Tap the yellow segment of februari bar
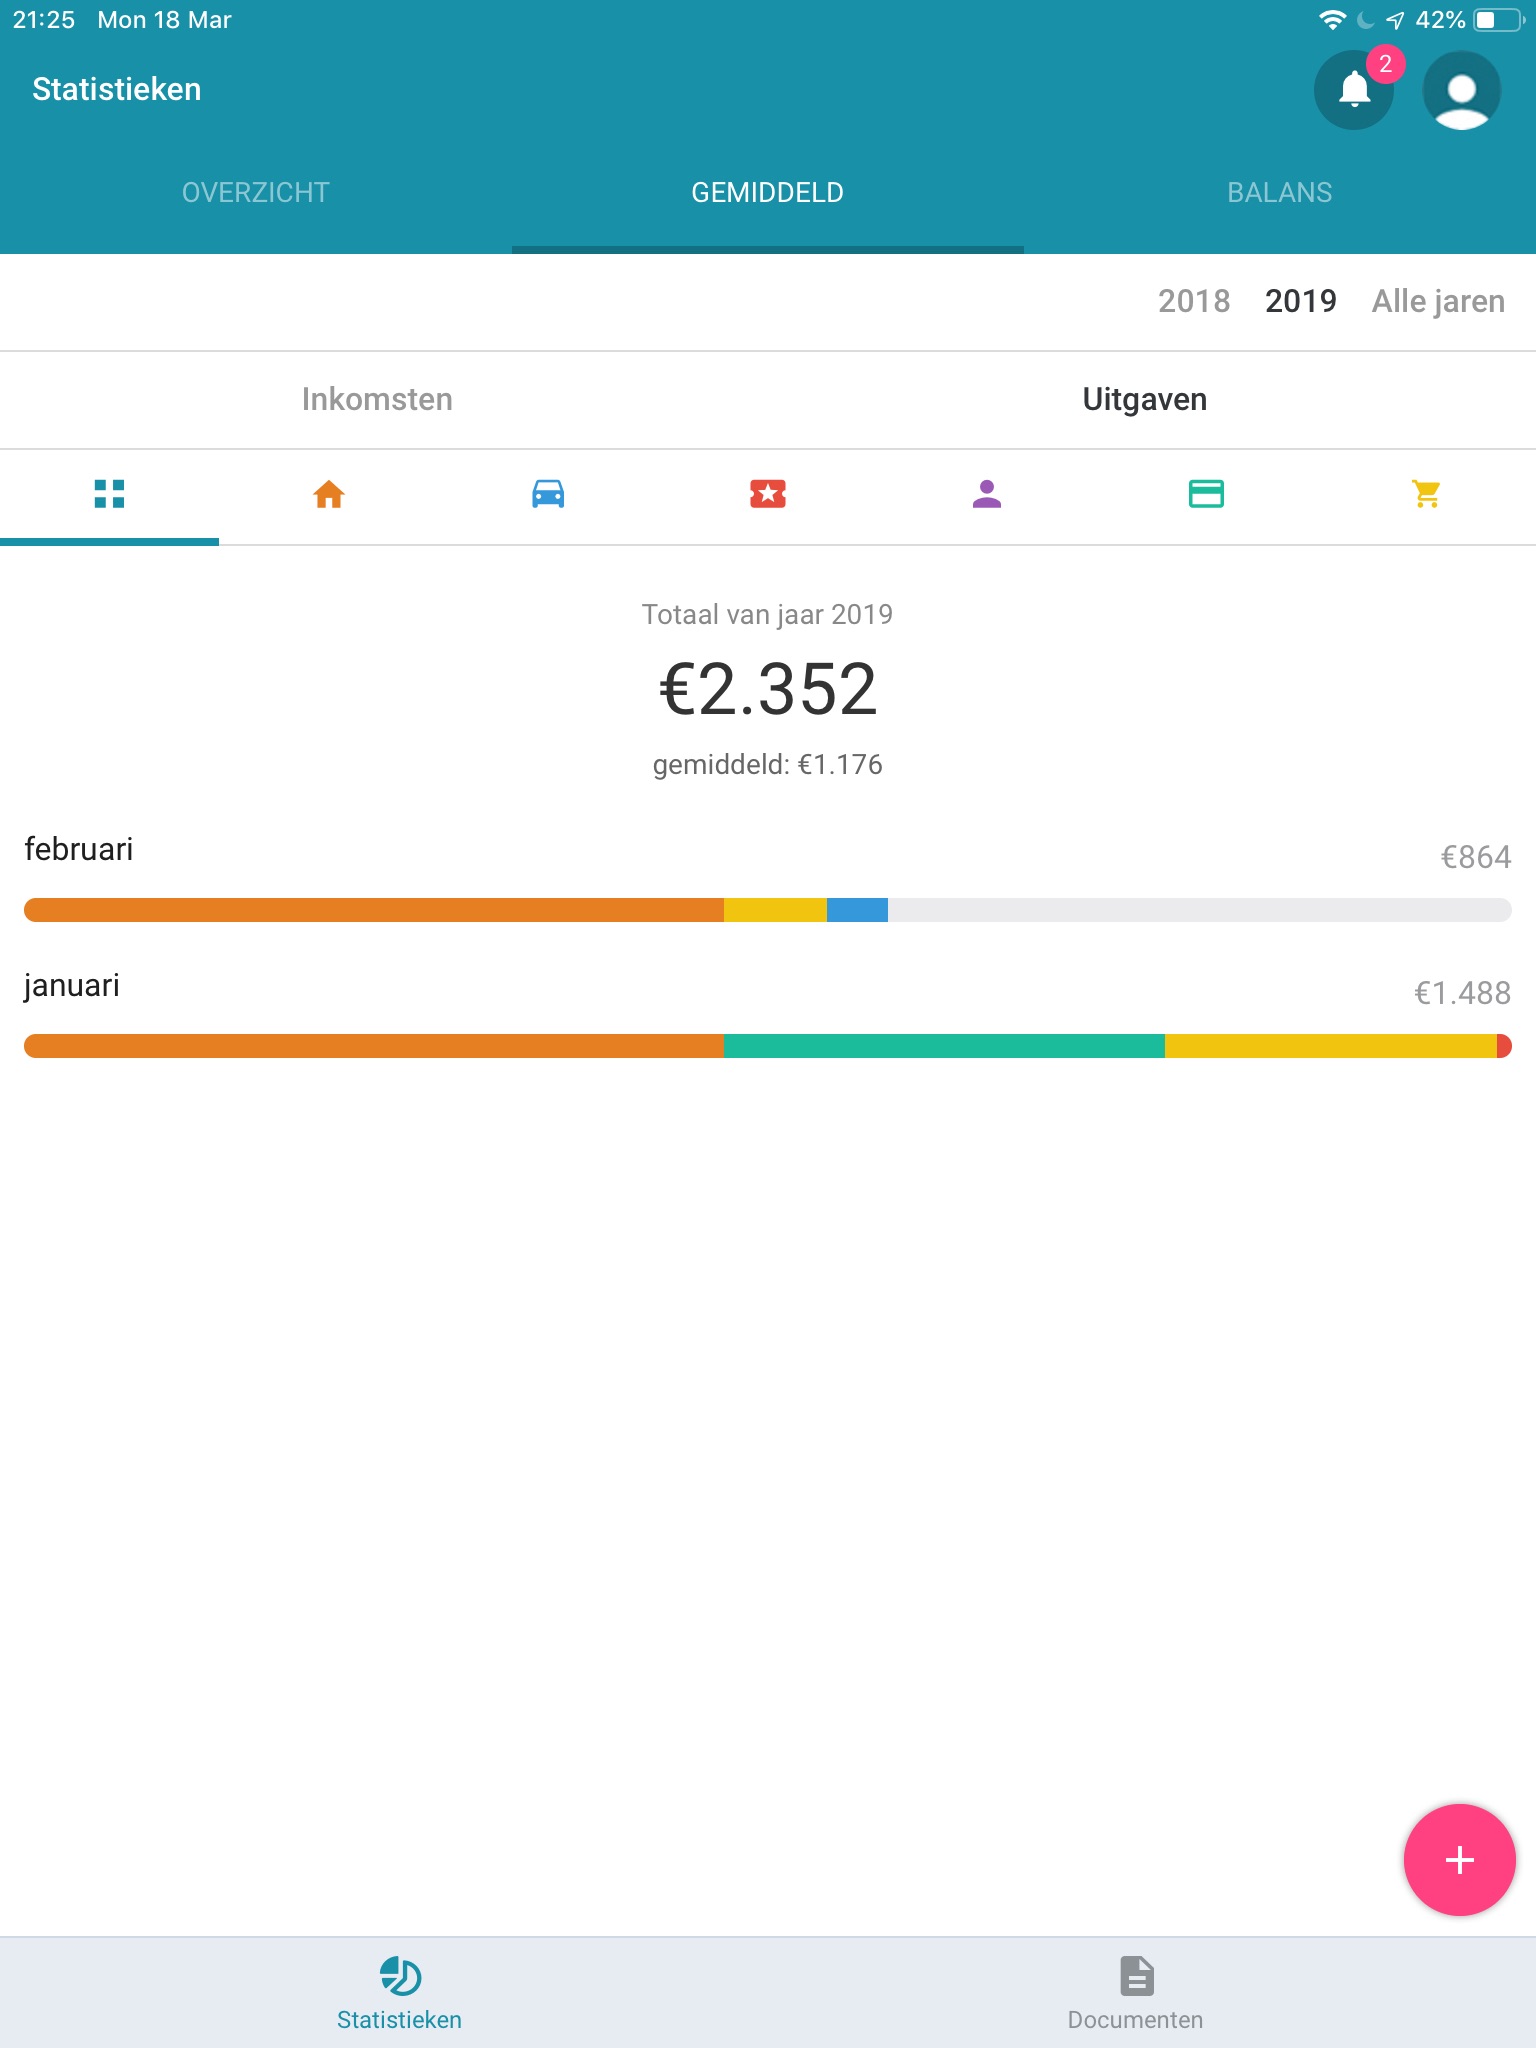The height and width of the screenshot is (2048, 1536). [x=775, y=910]
